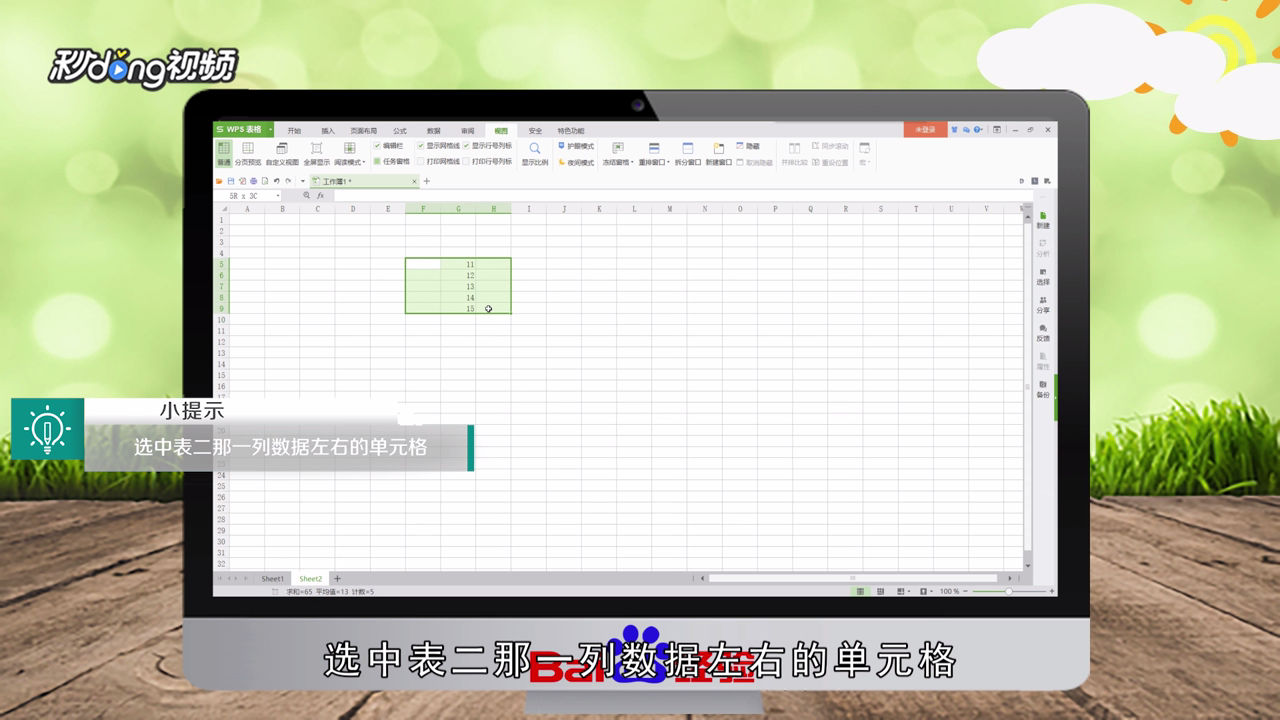Activate 夜间模式 night mode
The width and height of the screenshot is (1280, 720).
(578, 161)
